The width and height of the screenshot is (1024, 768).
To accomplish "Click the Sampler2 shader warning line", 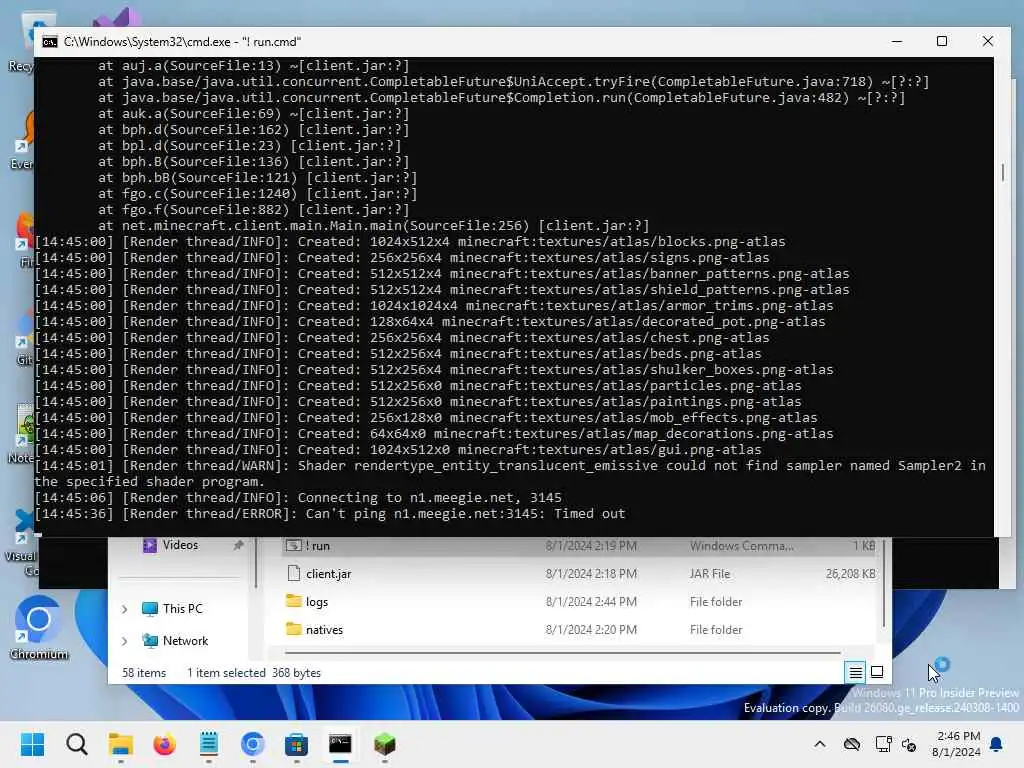I will point(510,473).
